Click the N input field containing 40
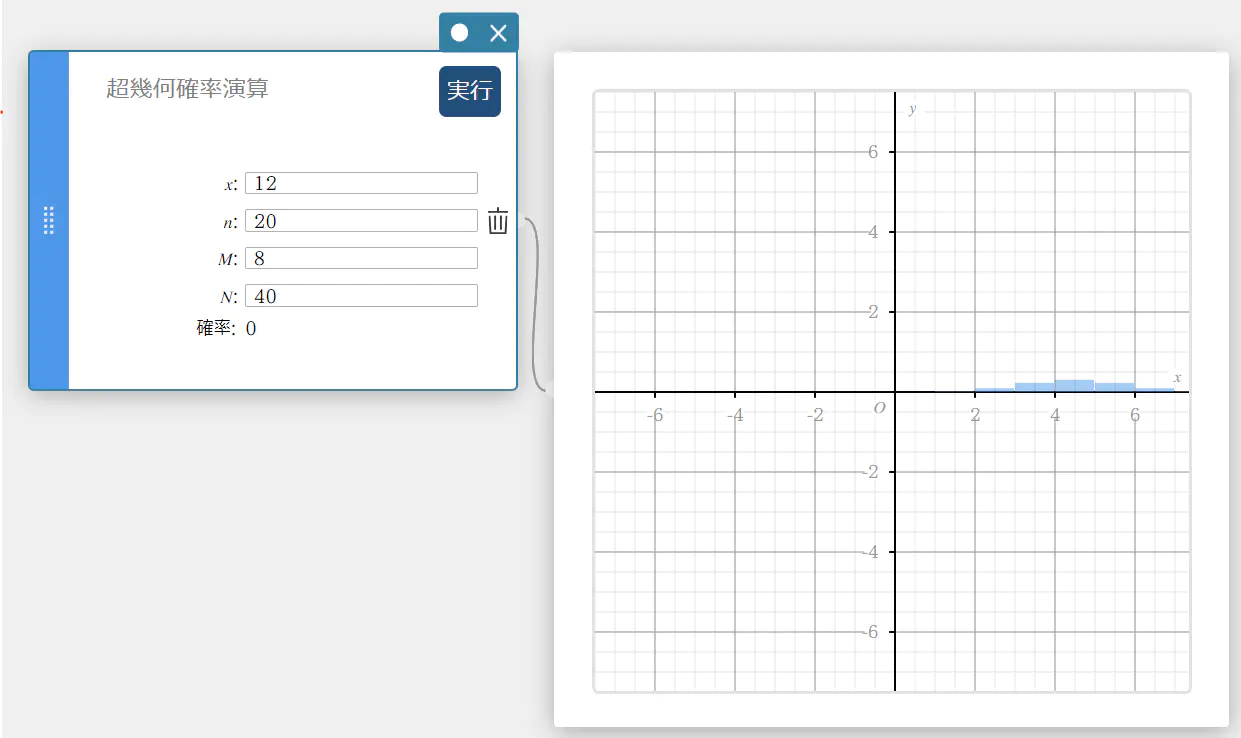The height and width of the screenshot is (738, 1241). (x=361, y=296)
